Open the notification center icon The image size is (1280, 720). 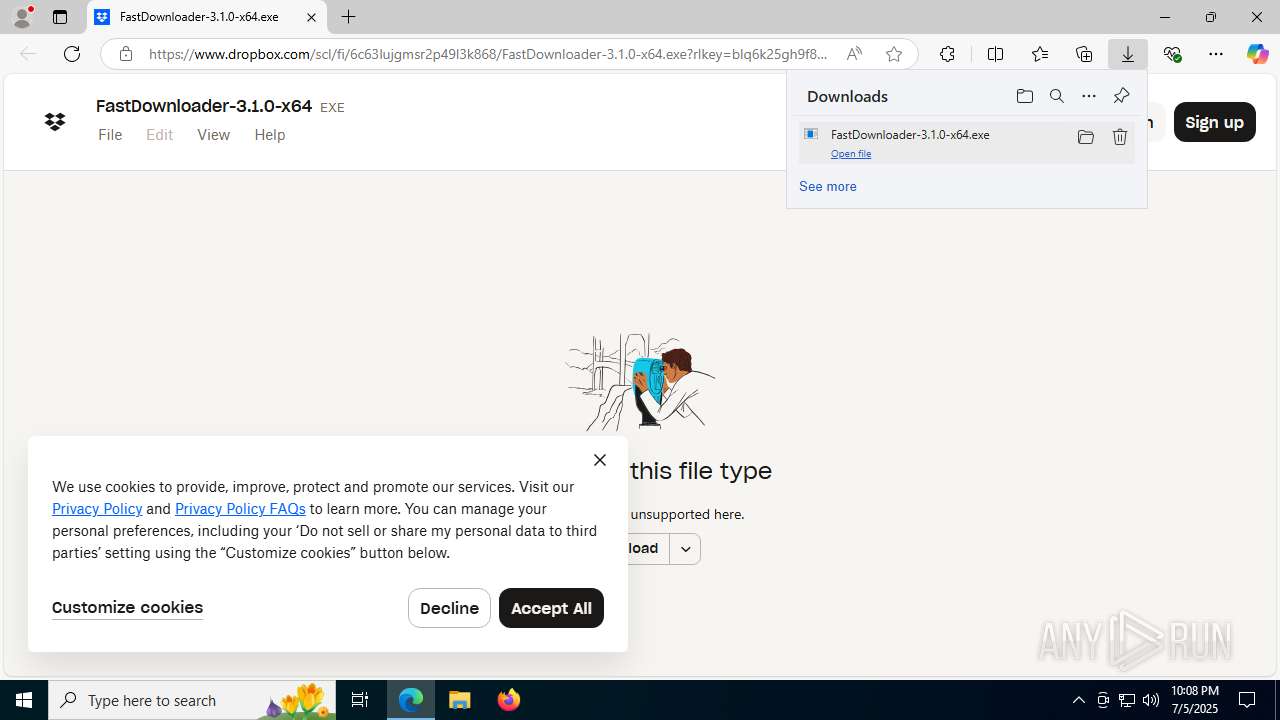coord(1248,700)
